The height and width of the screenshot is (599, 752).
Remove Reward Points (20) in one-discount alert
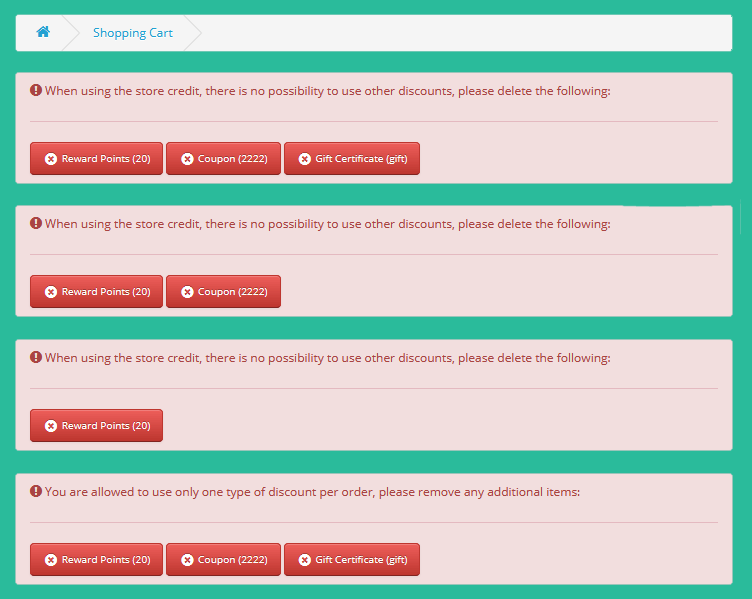pyautogui.click(x=96, y=559)
